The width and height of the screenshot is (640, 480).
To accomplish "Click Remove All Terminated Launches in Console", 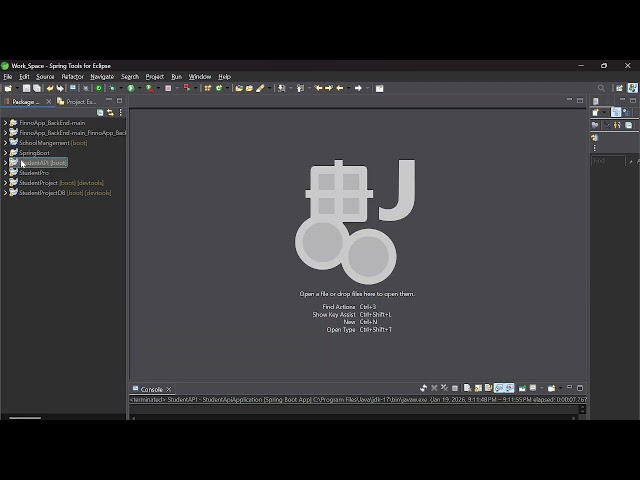I will [x=444, y=388].
